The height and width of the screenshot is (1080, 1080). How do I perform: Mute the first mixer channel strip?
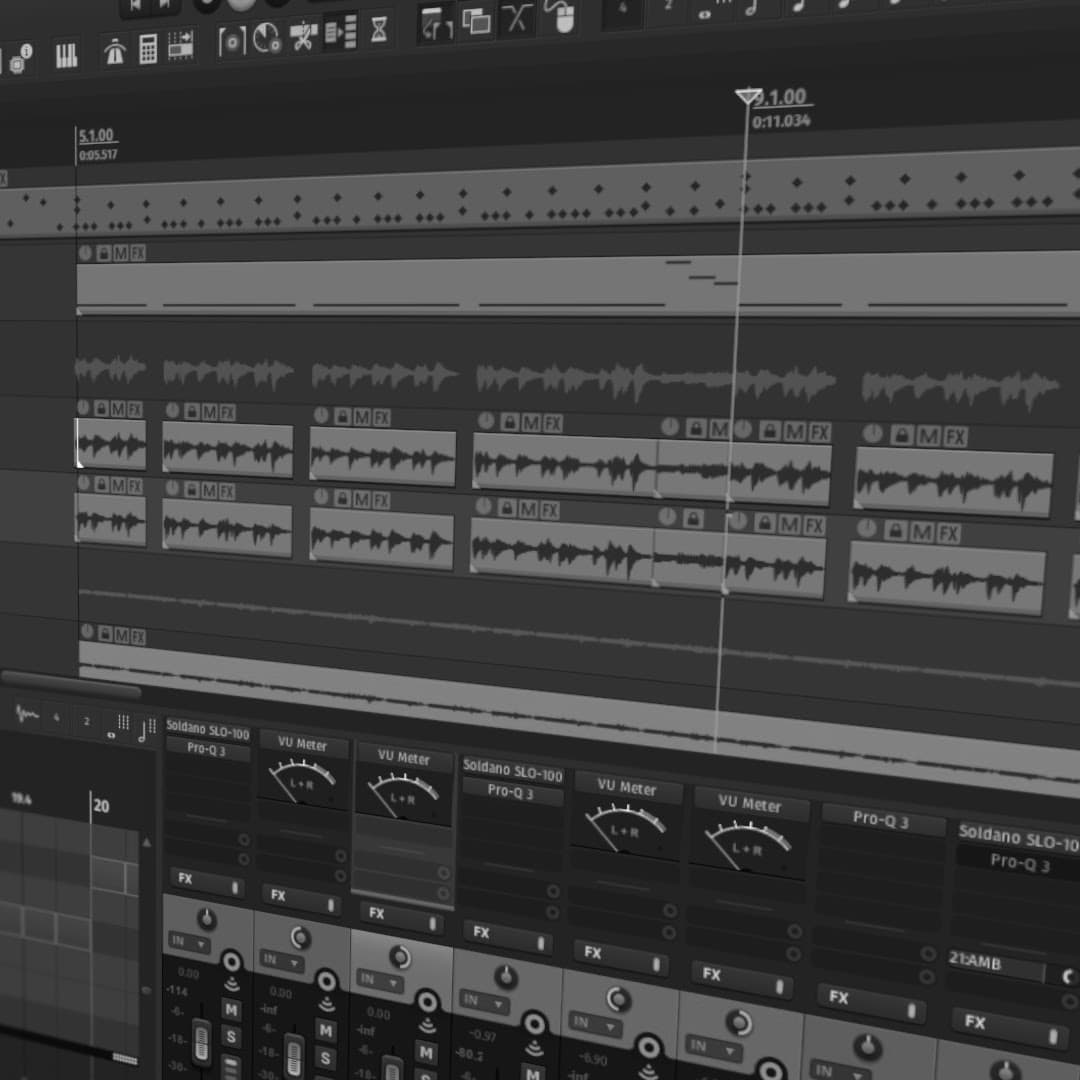[x=231, y=1010]
